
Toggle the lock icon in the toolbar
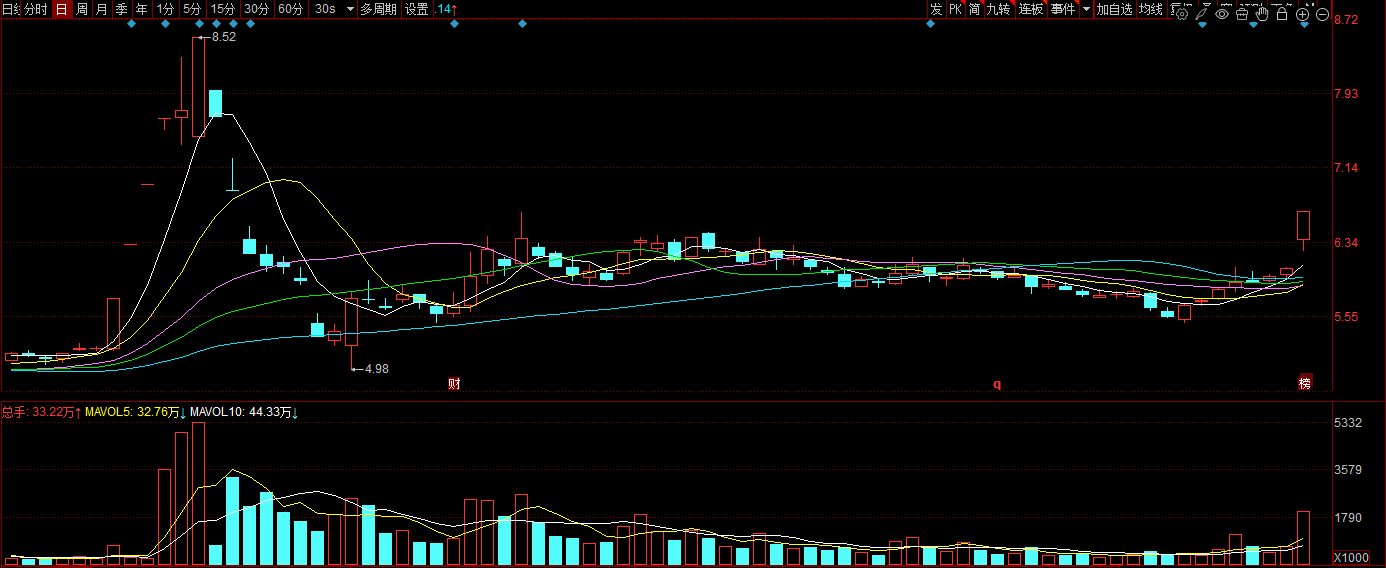tap(1282, 14)
